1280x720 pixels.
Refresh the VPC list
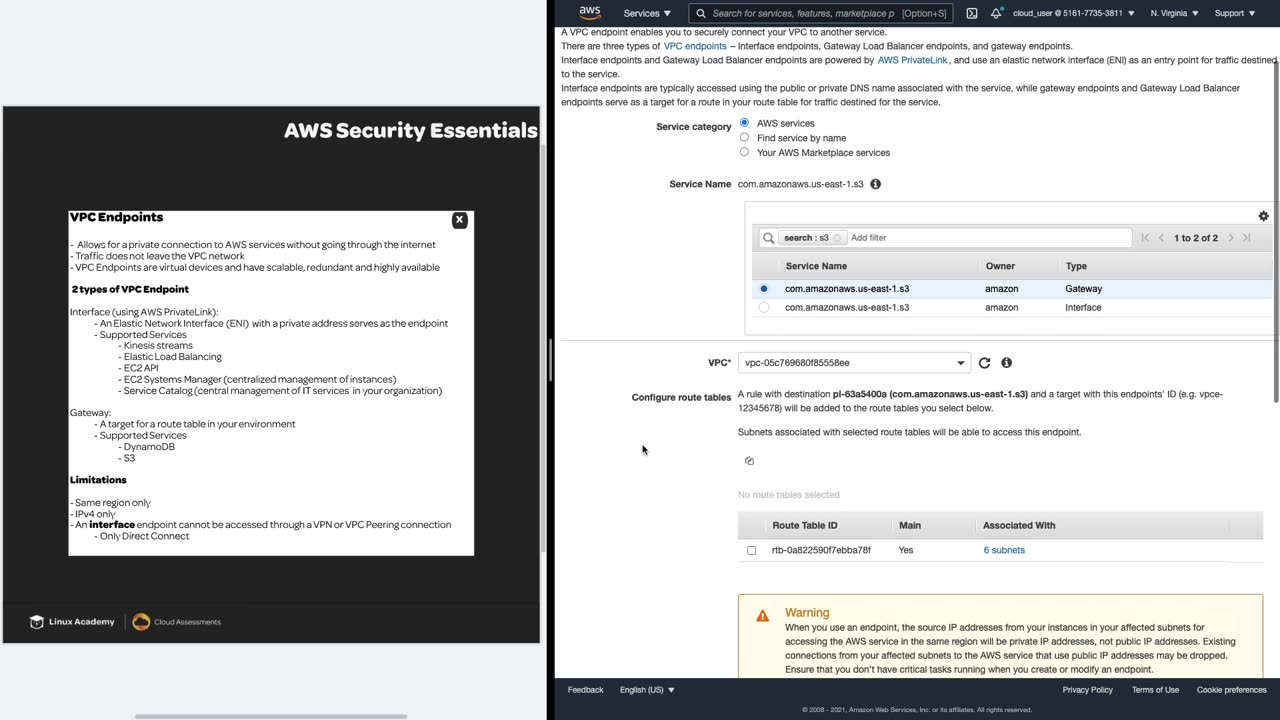(x=984, y=363)
